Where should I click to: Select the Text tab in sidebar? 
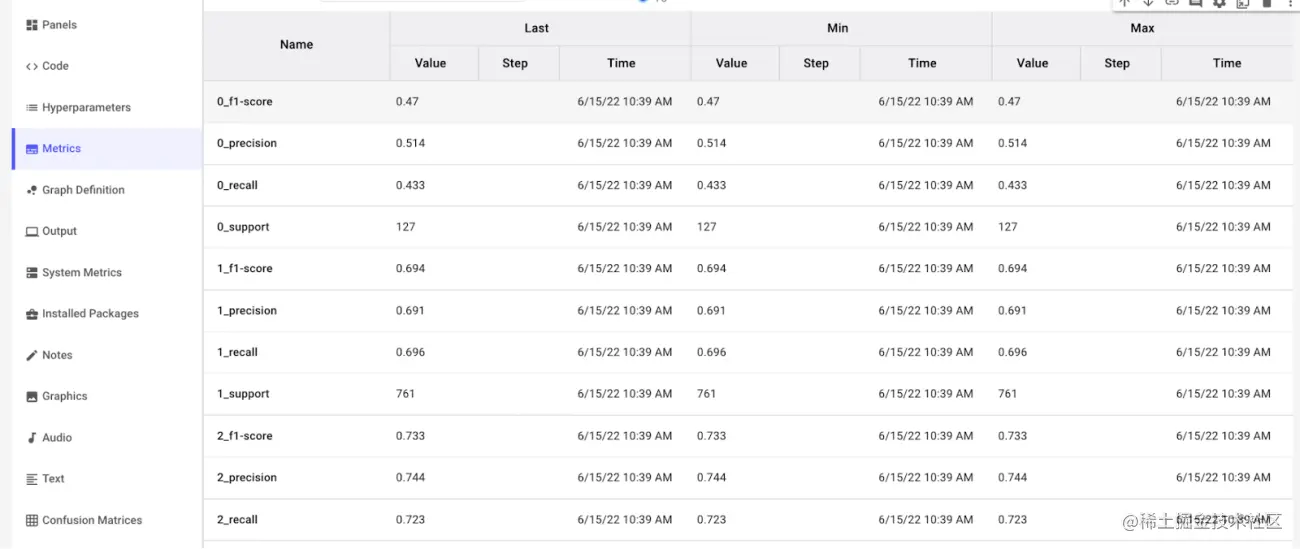click(x=53, y=479)
